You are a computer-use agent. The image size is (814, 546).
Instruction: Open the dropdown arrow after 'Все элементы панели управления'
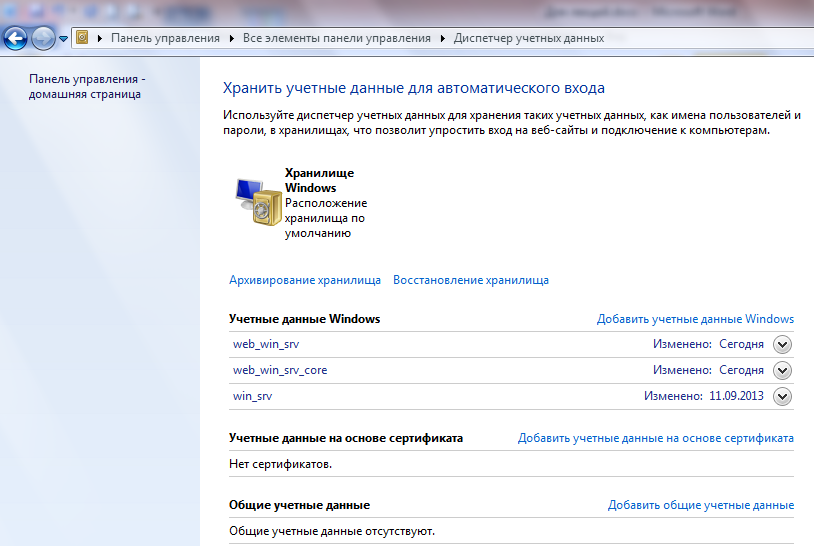pos(443,38)
